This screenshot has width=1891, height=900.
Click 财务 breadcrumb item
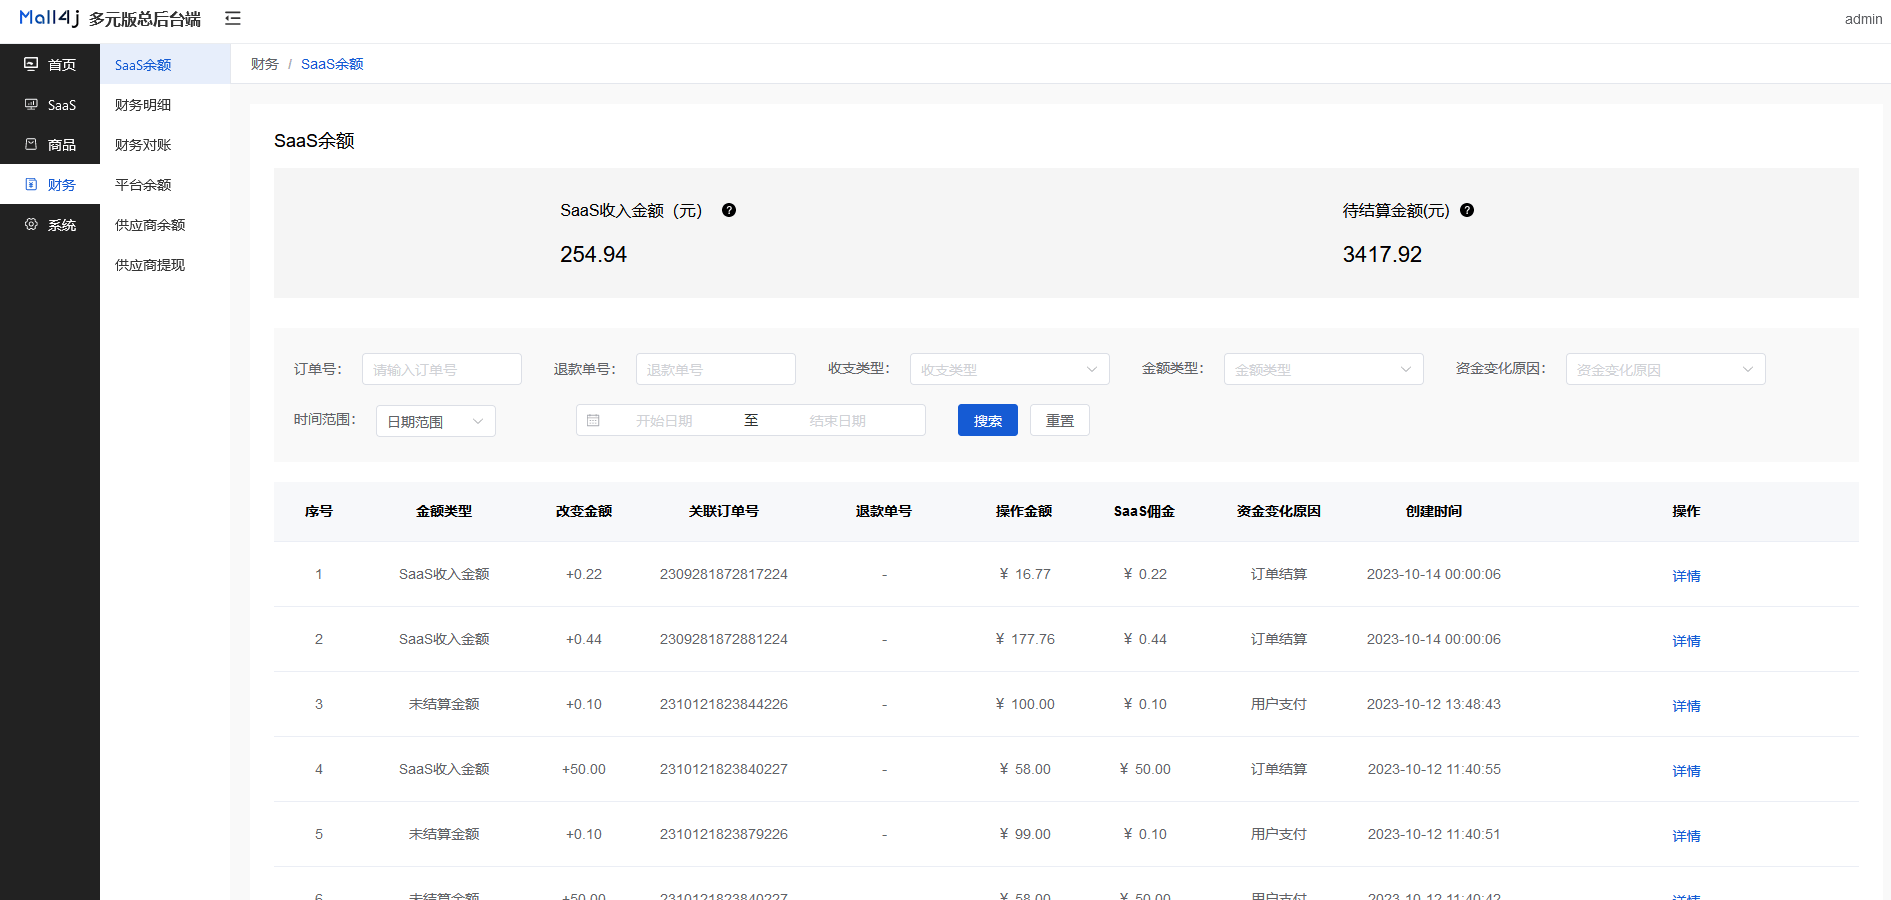pos(265,64)
